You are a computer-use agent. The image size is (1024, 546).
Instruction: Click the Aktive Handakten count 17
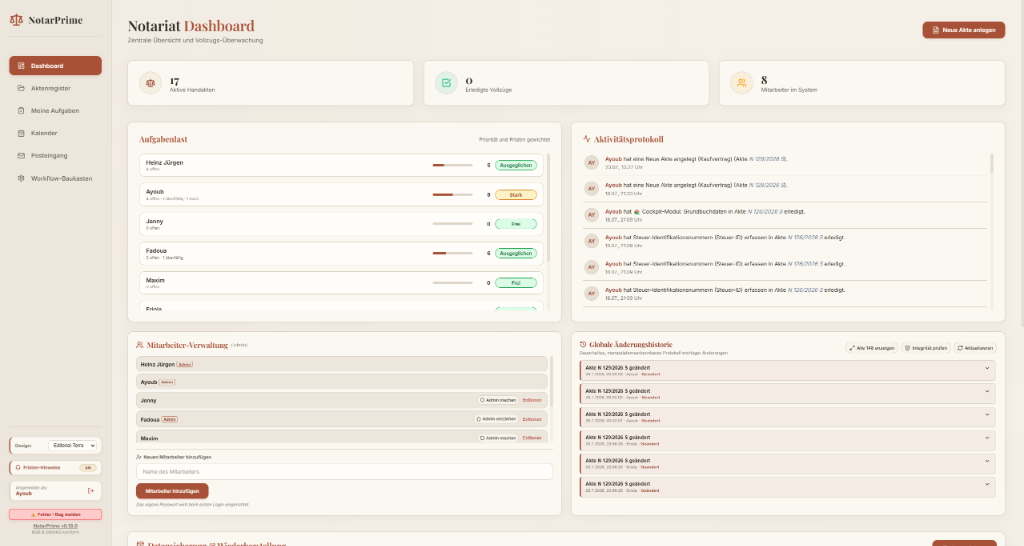(174, 80)
